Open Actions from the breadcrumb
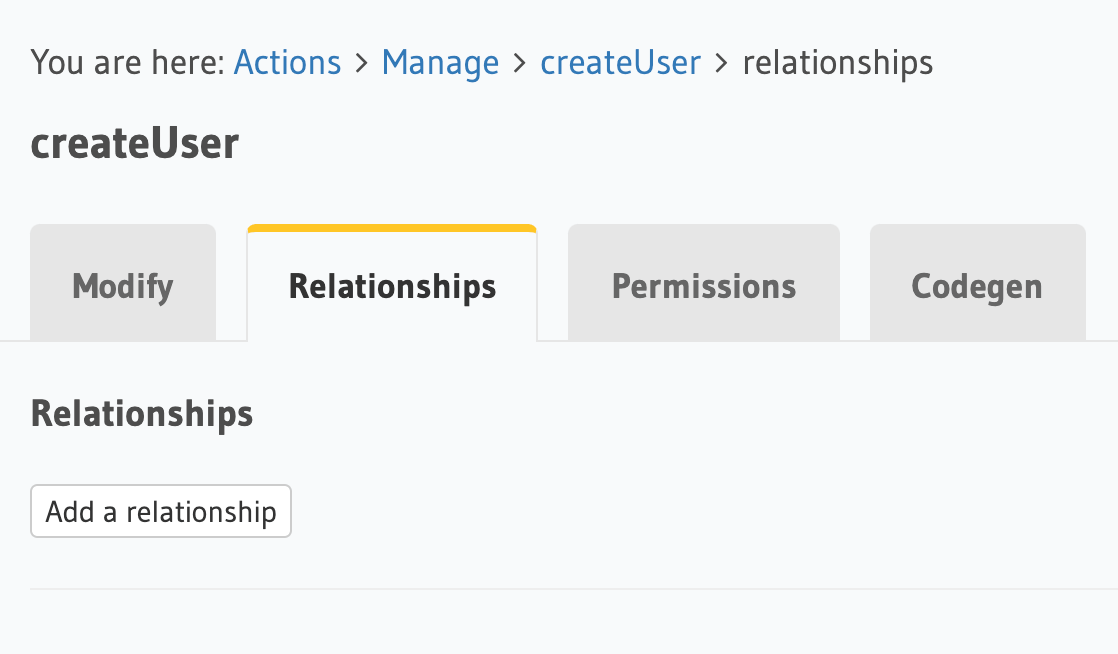Image resolution: width=1118 pixels, height=654 pixels. (x=287, y=62)
